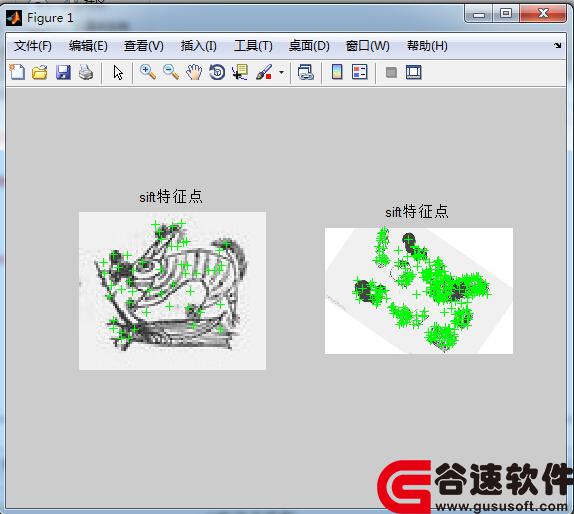Click the MATLAB logo in title bar
This screenshot has width=574, height=514.
[x=14, y=18]
